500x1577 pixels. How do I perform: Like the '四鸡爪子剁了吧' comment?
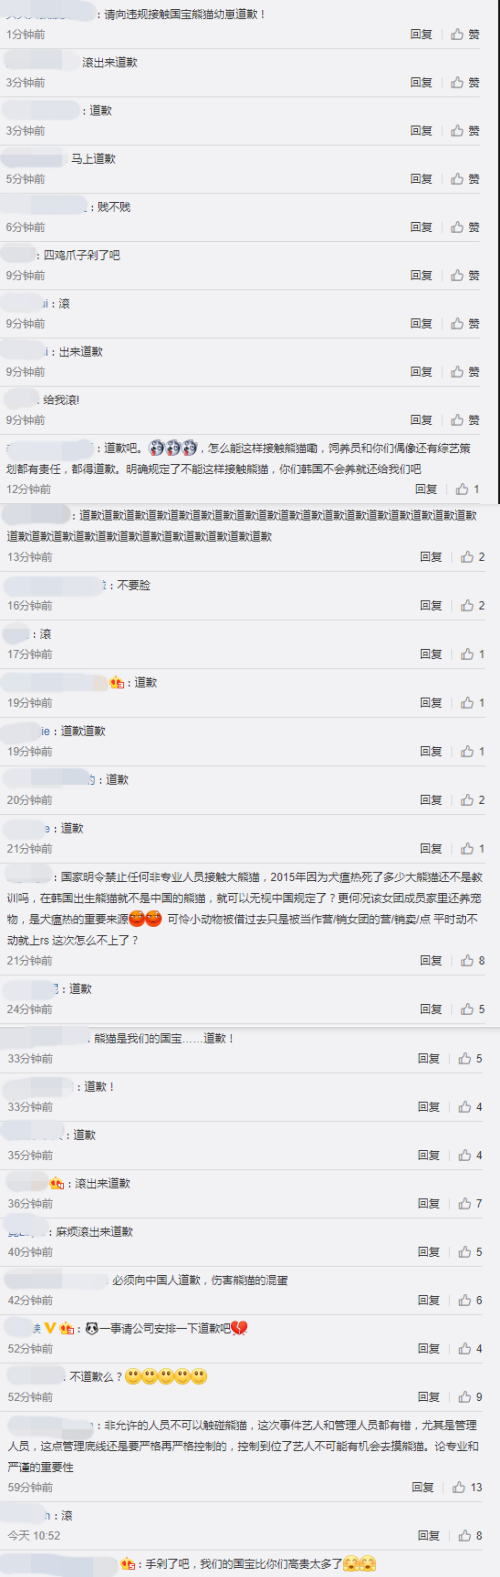[x=465, y=275]
